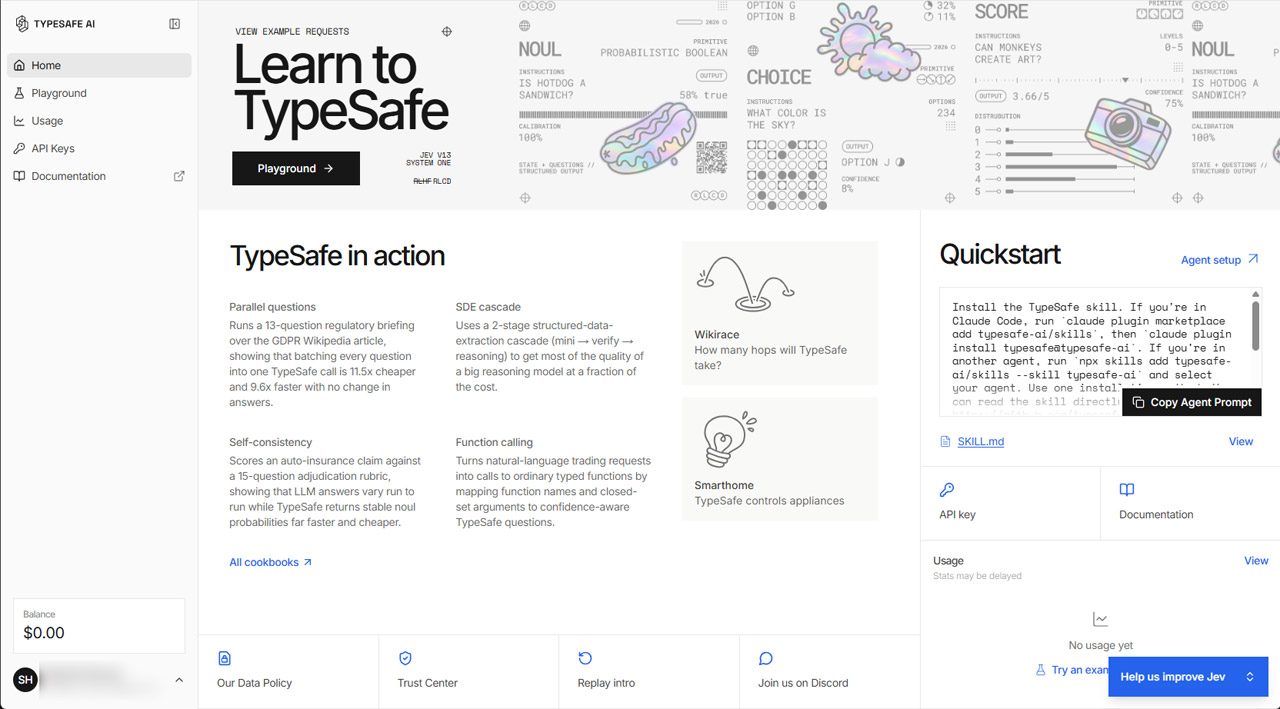Click the TypeSafe AI logo icon

(22, 24)
